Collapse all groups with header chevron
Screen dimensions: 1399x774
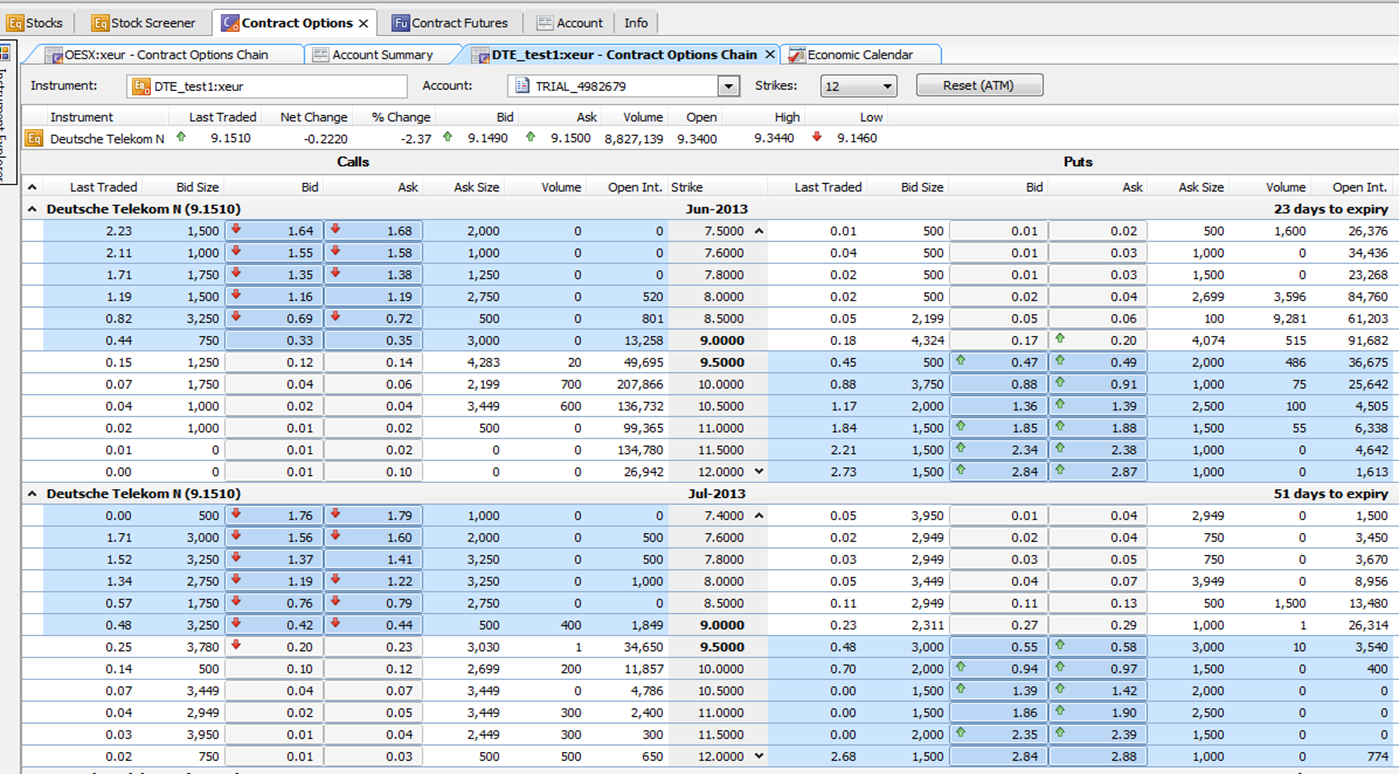click(x=32, y=187)
